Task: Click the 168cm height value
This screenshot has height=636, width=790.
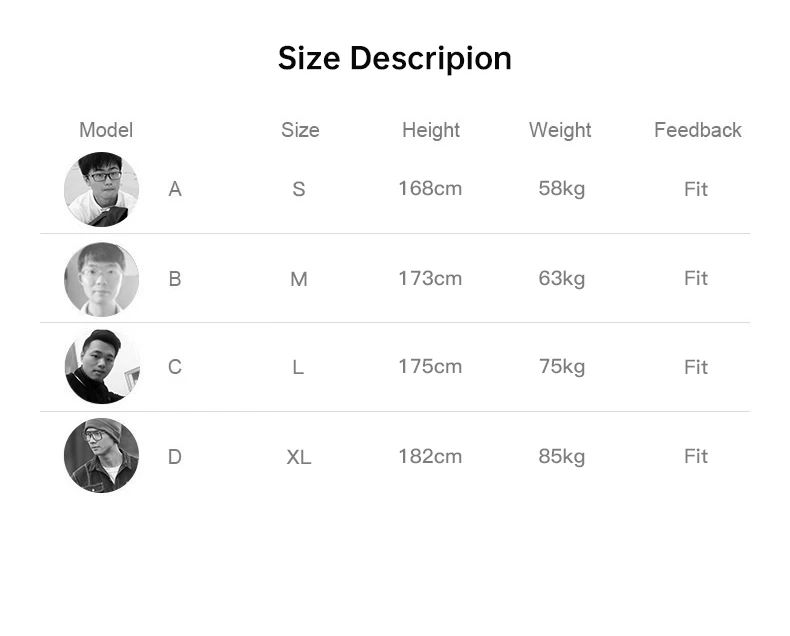Action: tap(430, 188)
